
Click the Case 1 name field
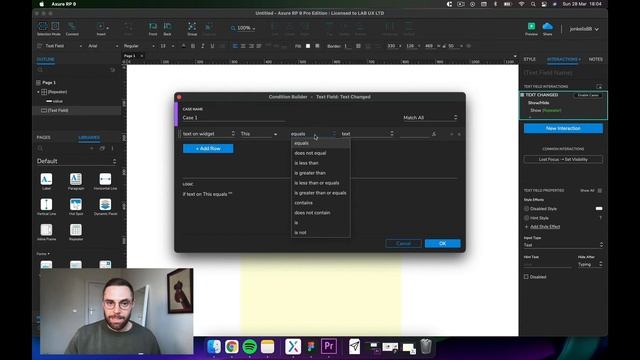tap(235, 118)
